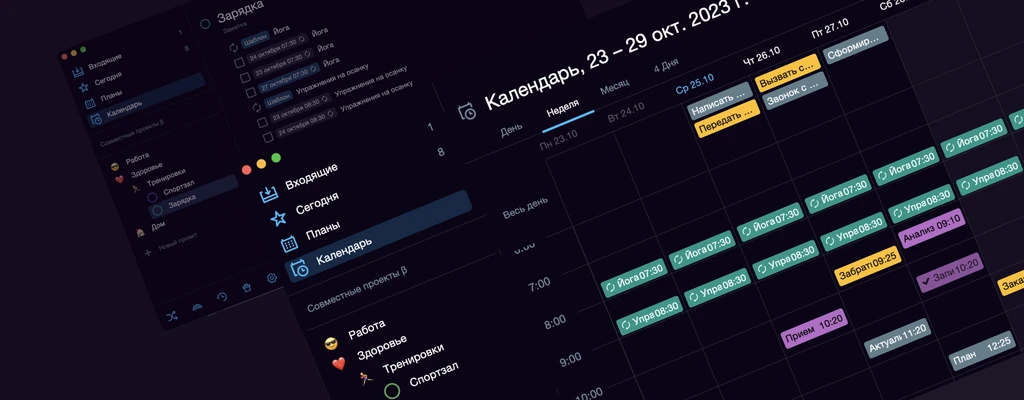Check the 24 октября 08:30 Упражнения task
1024x400 pixels.
point(268,137)
